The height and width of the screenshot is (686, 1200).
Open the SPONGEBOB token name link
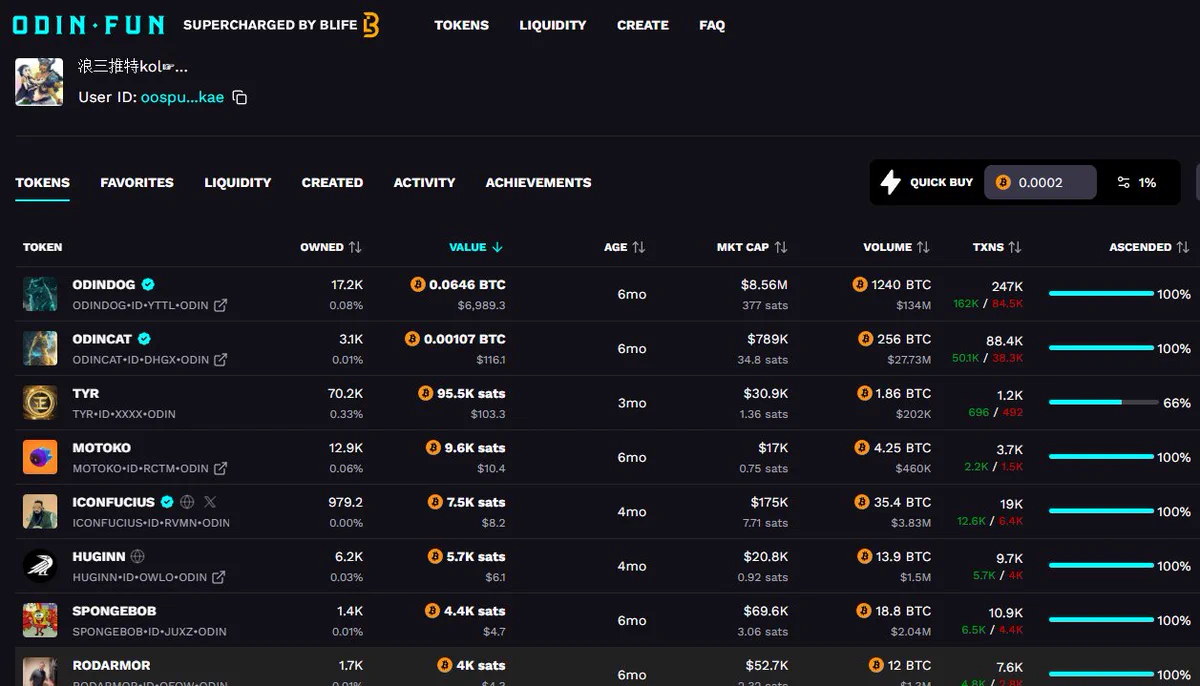click(114, 611)
